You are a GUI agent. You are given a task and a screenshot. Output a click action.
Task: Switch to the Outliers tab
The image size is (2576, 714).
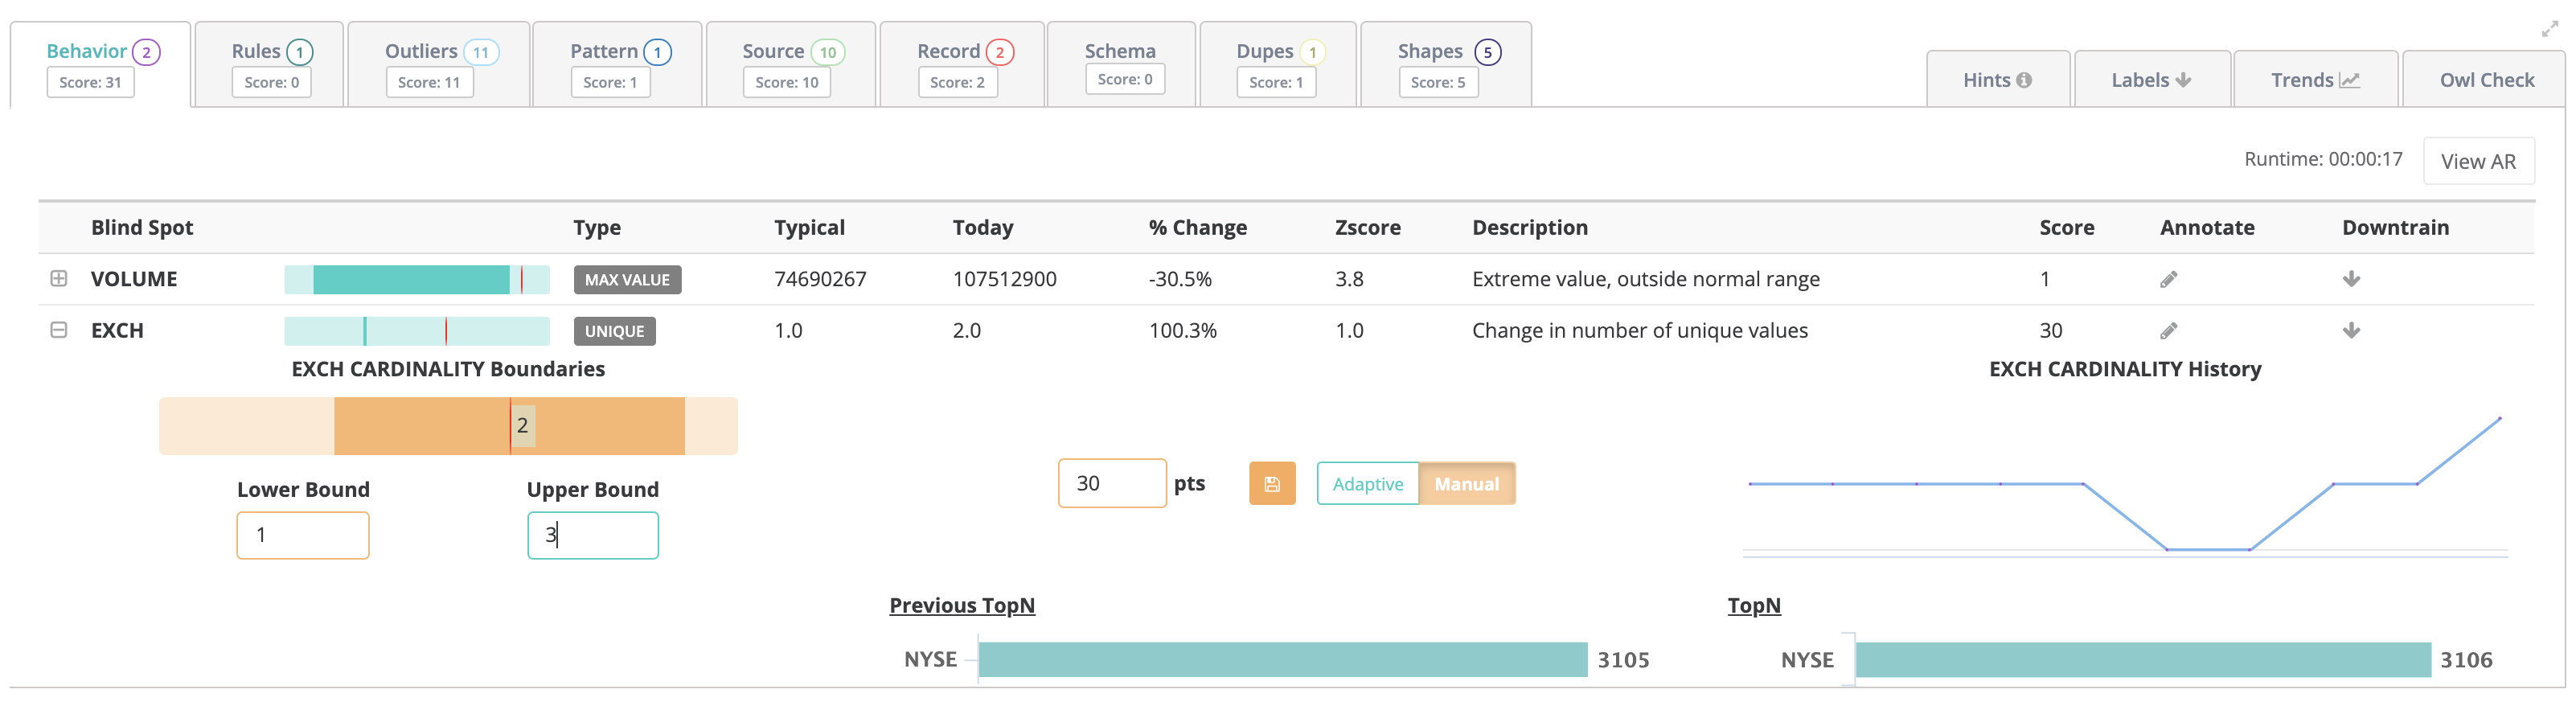tap(438, 64)
